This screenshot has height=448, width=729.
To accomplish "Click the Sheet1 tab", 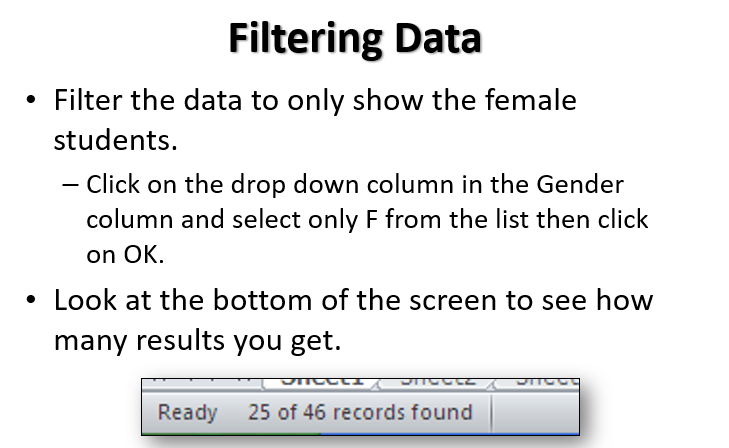I will pos(320,382).
